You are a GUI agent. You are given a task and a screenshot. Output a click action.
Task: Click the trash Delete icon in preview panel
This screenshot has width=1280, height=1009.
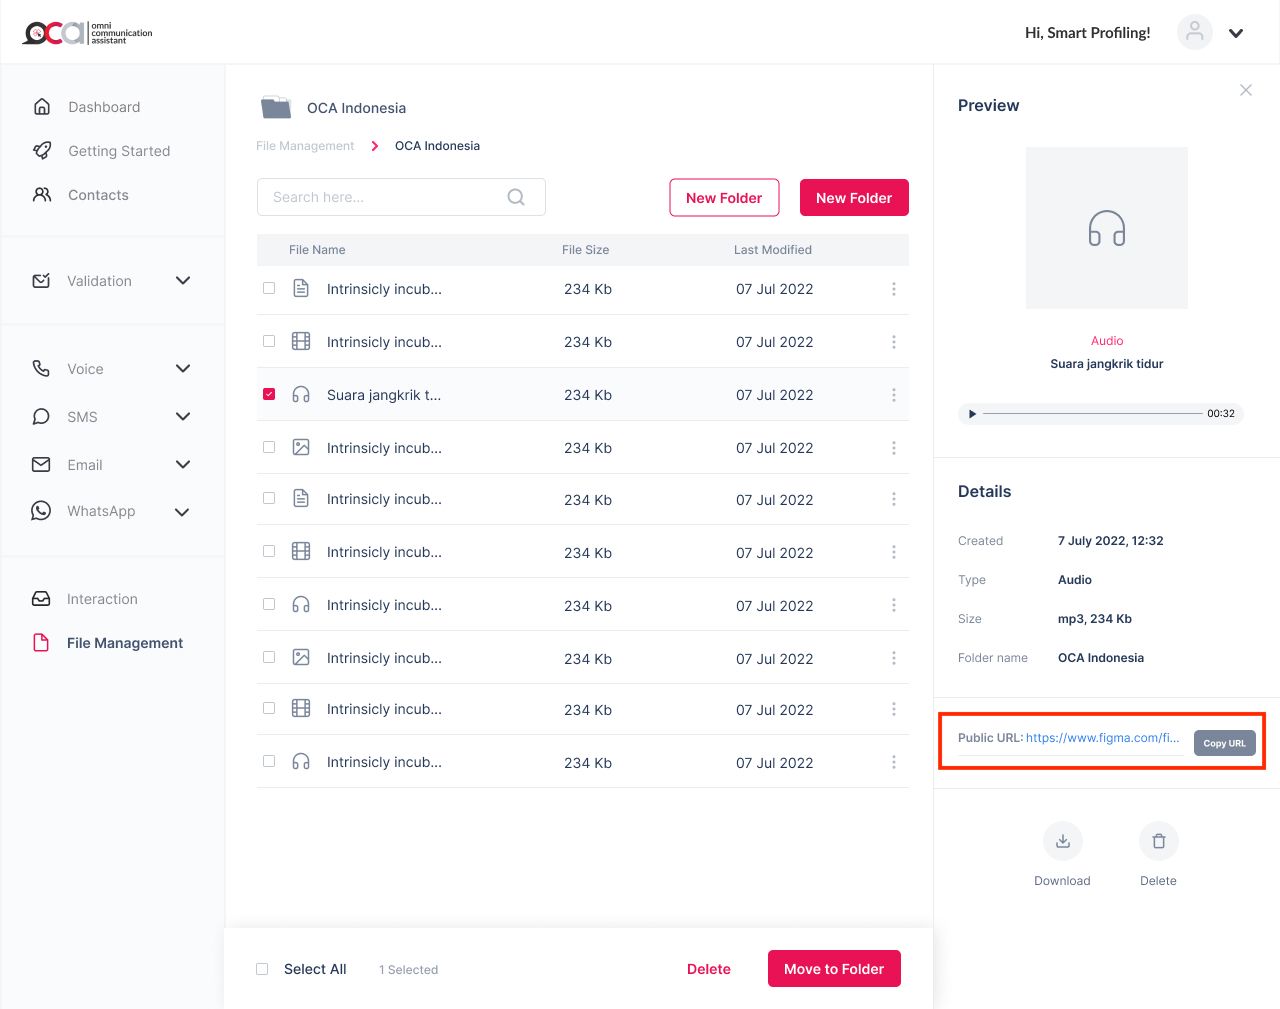coord(1158,841)
